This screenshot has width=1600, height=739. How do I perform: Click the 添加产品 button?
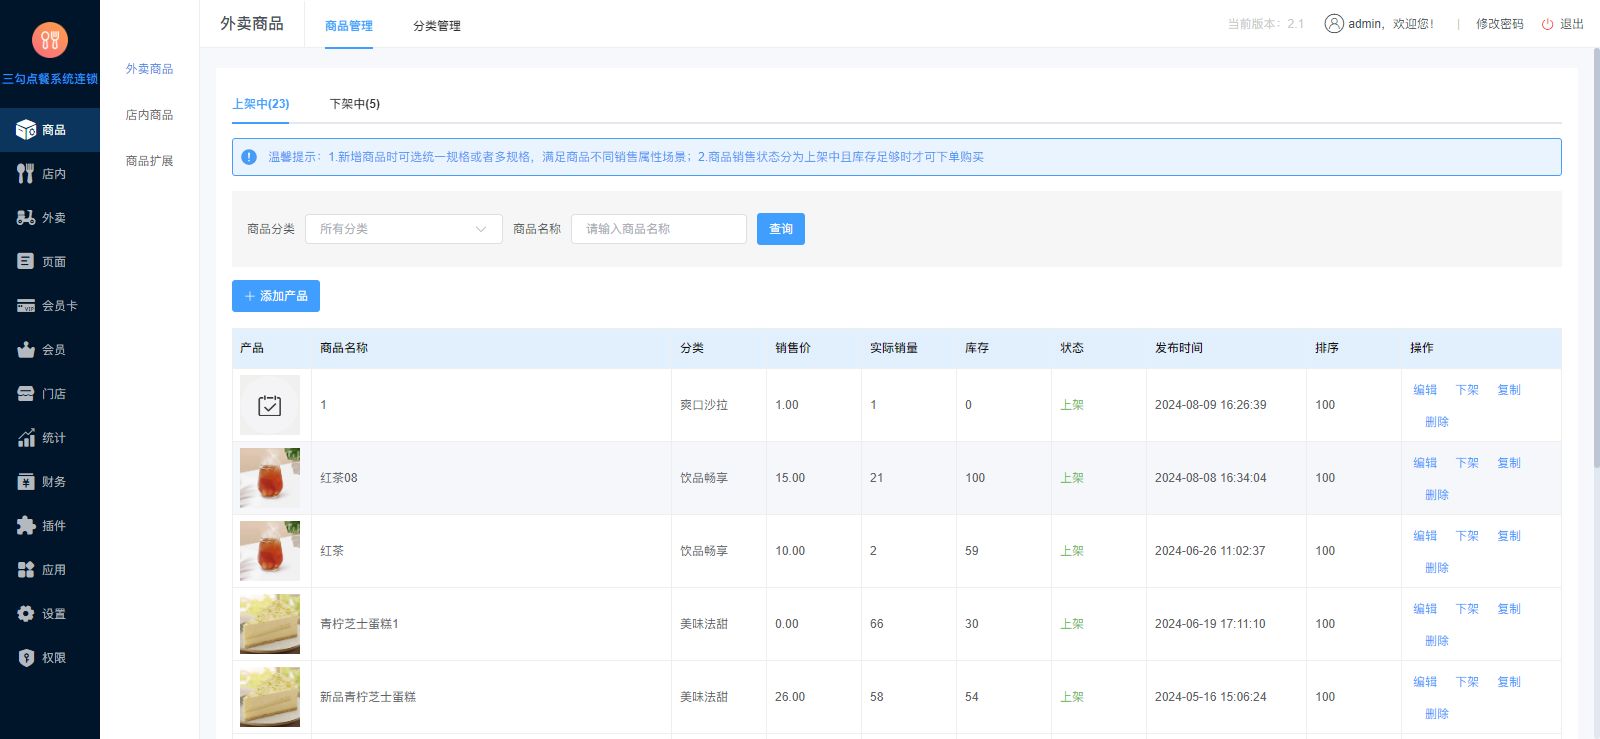276,296
